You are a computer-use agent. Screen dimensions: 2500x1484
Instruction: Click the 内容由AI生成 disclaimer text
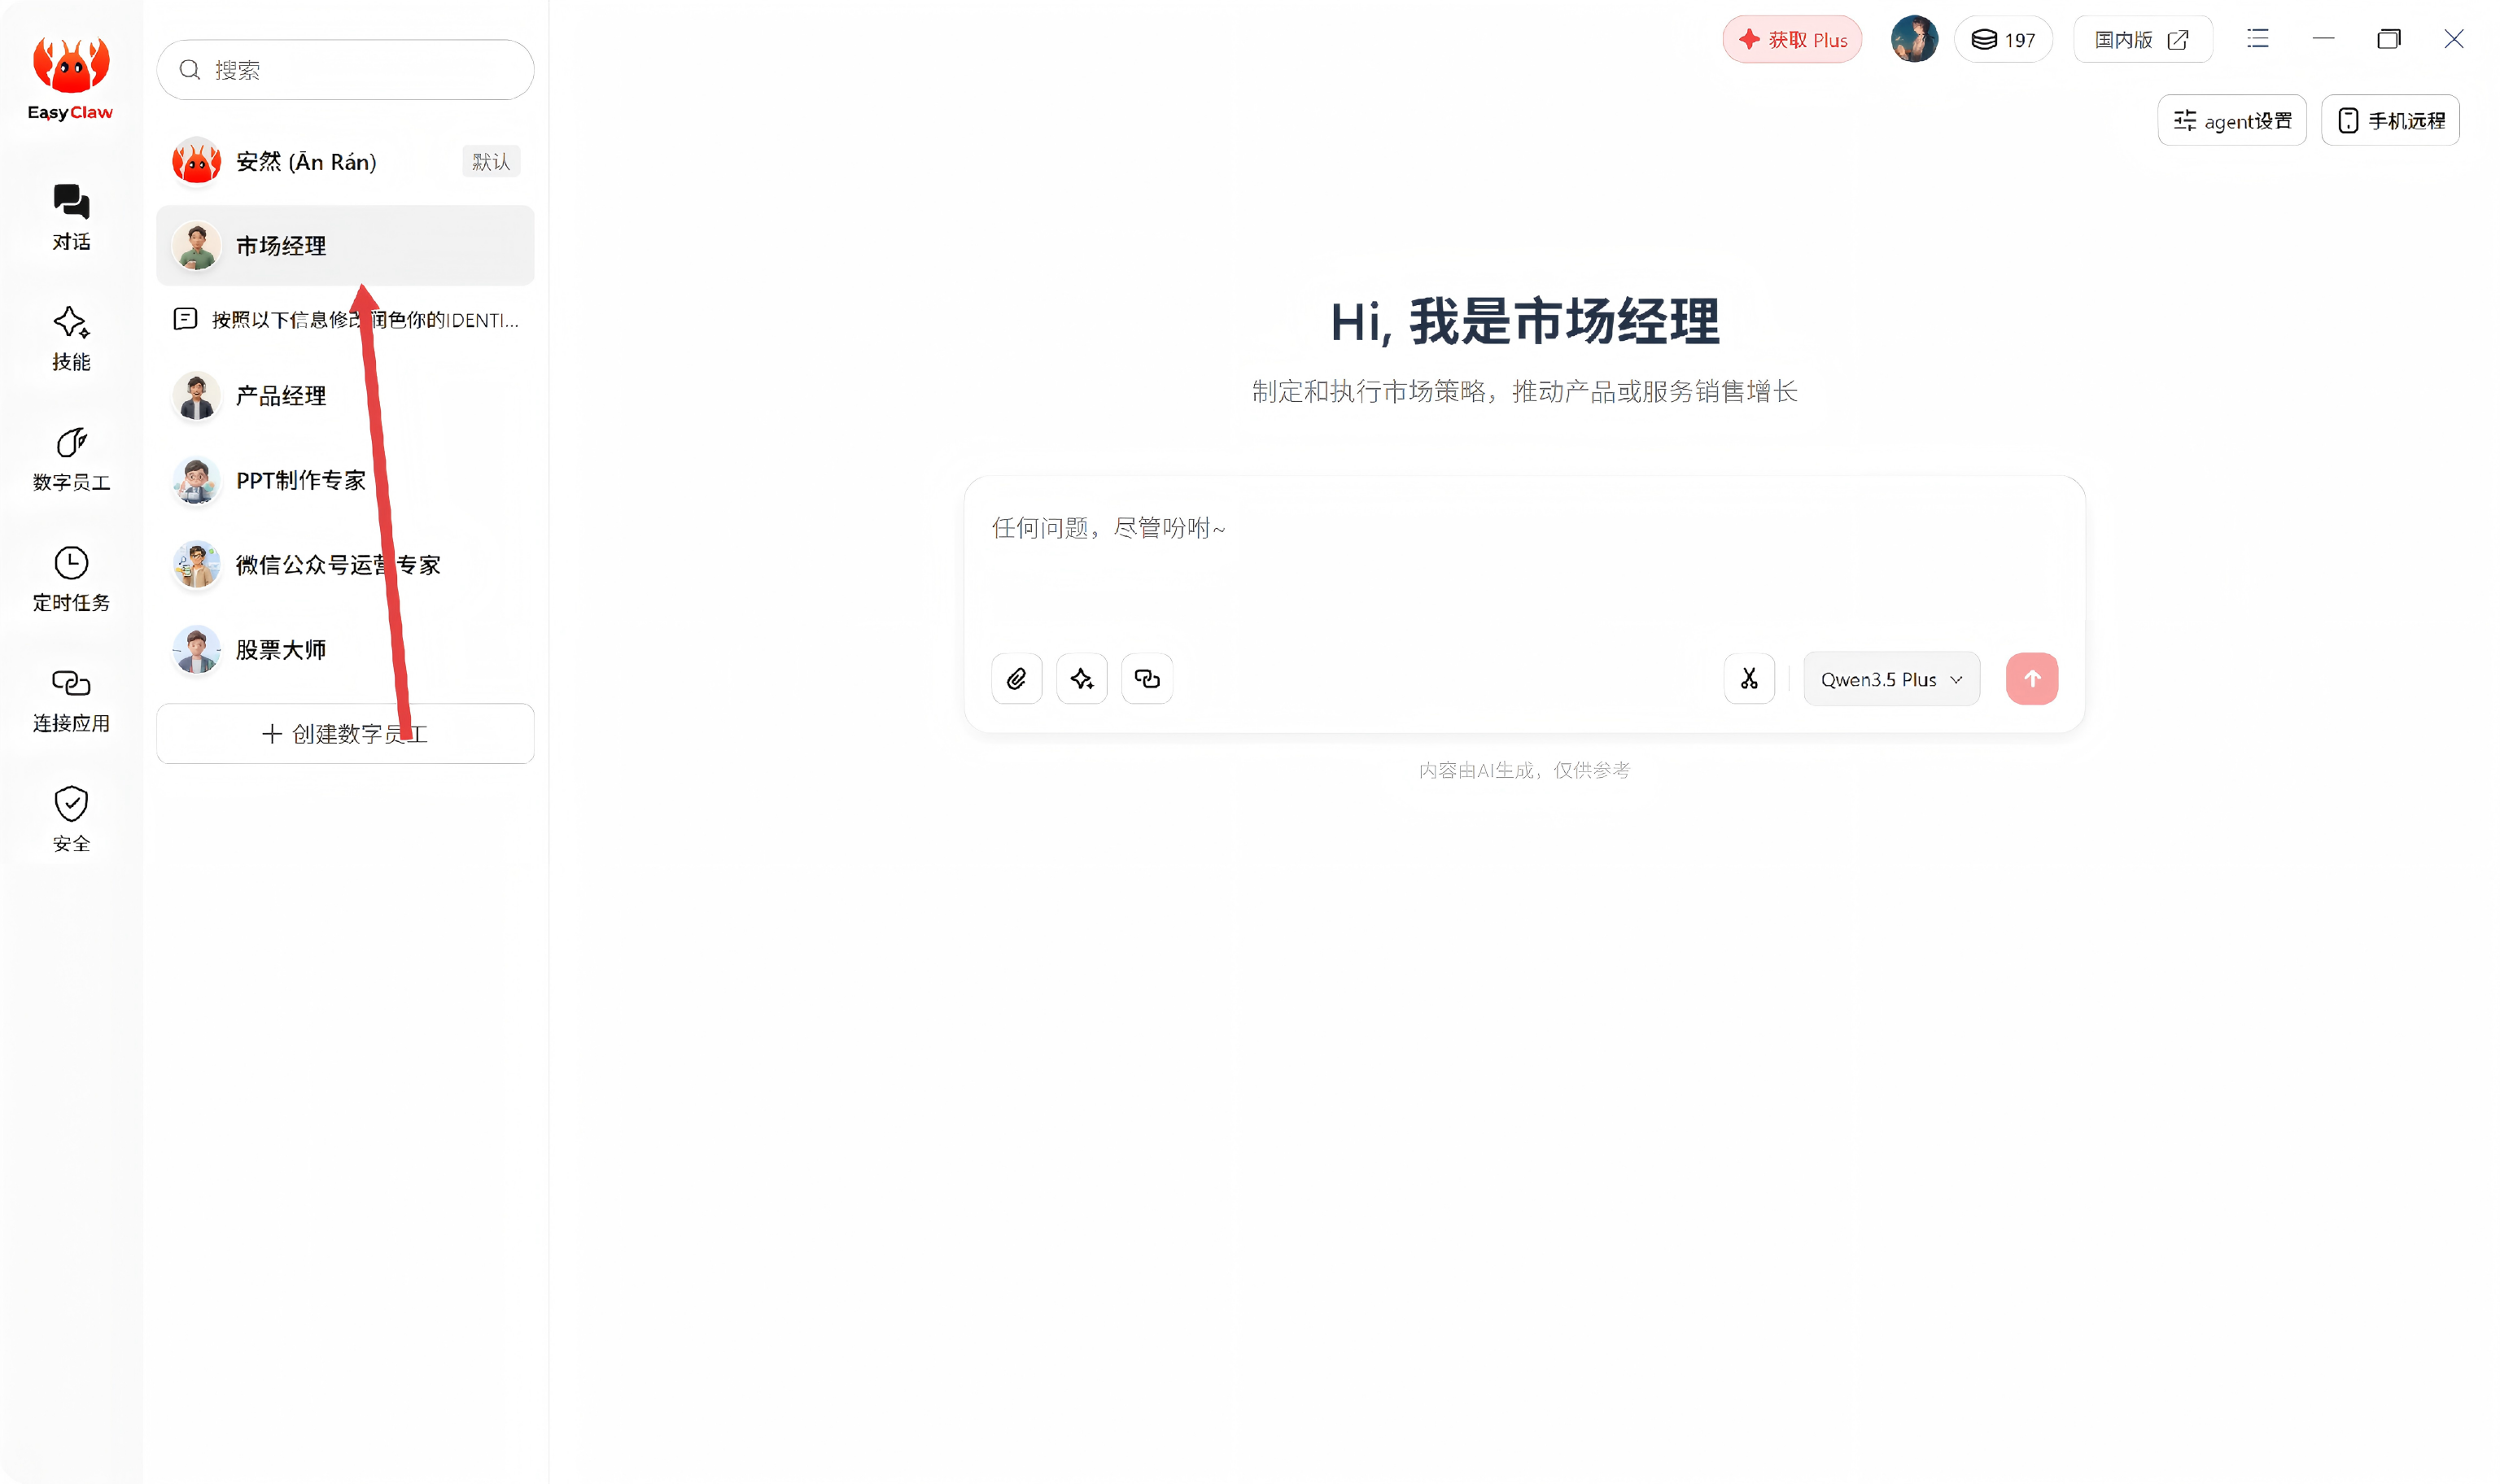[1524, 770]
